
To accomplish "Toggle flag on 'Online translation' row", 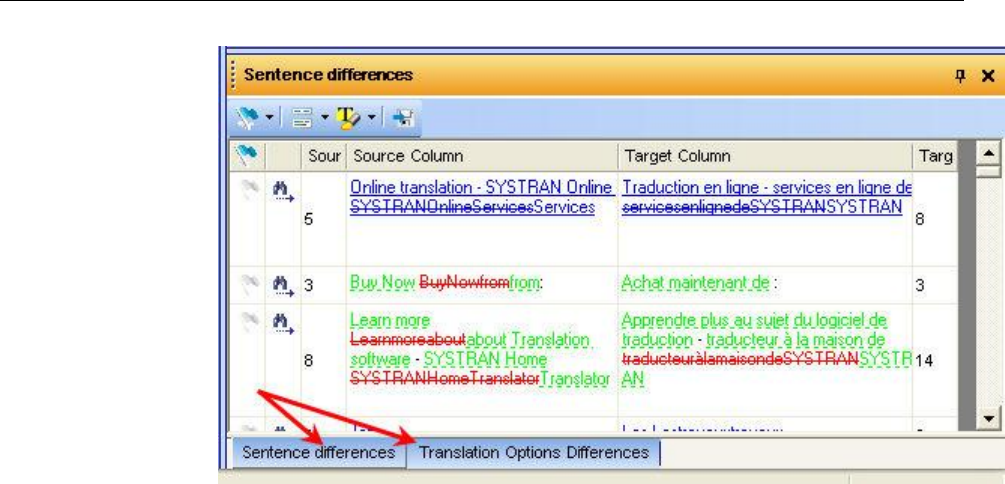I will (x=249, y=189).
